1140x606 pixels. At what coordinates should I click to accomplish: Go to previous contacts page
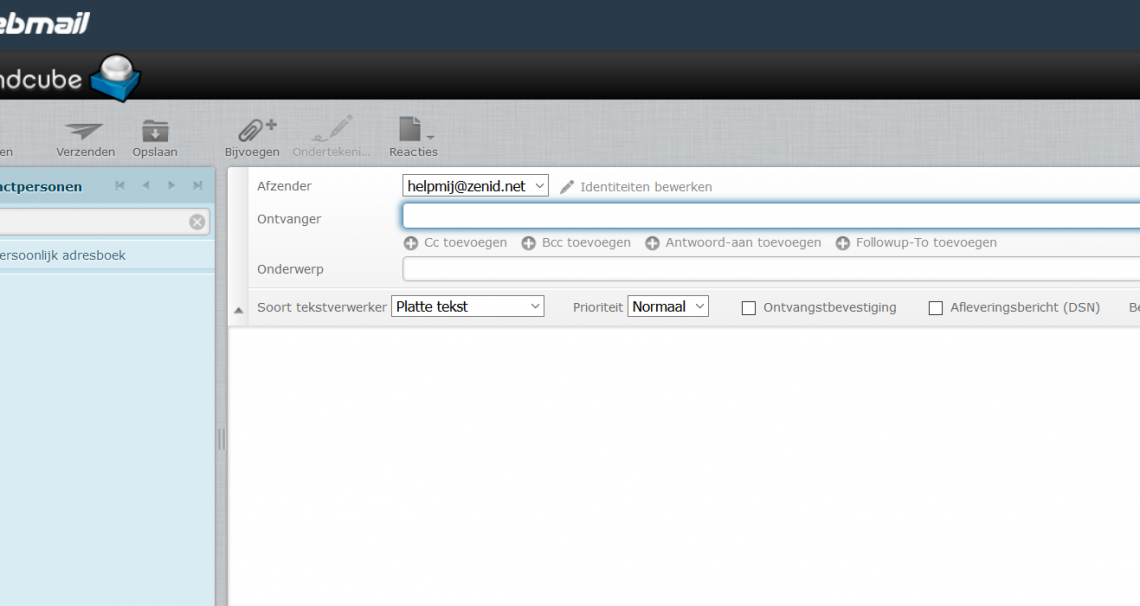[x=146, y=185]
